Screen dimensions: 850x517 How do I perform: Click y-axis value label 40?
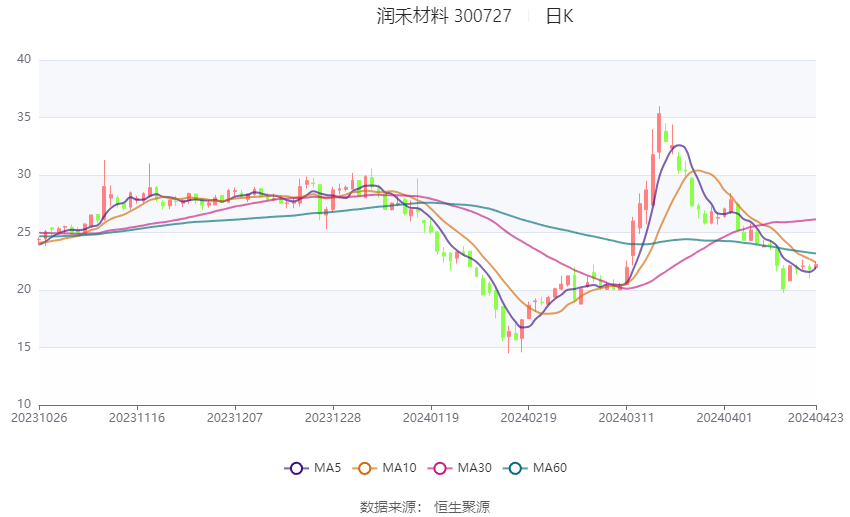tap(24, 59)
